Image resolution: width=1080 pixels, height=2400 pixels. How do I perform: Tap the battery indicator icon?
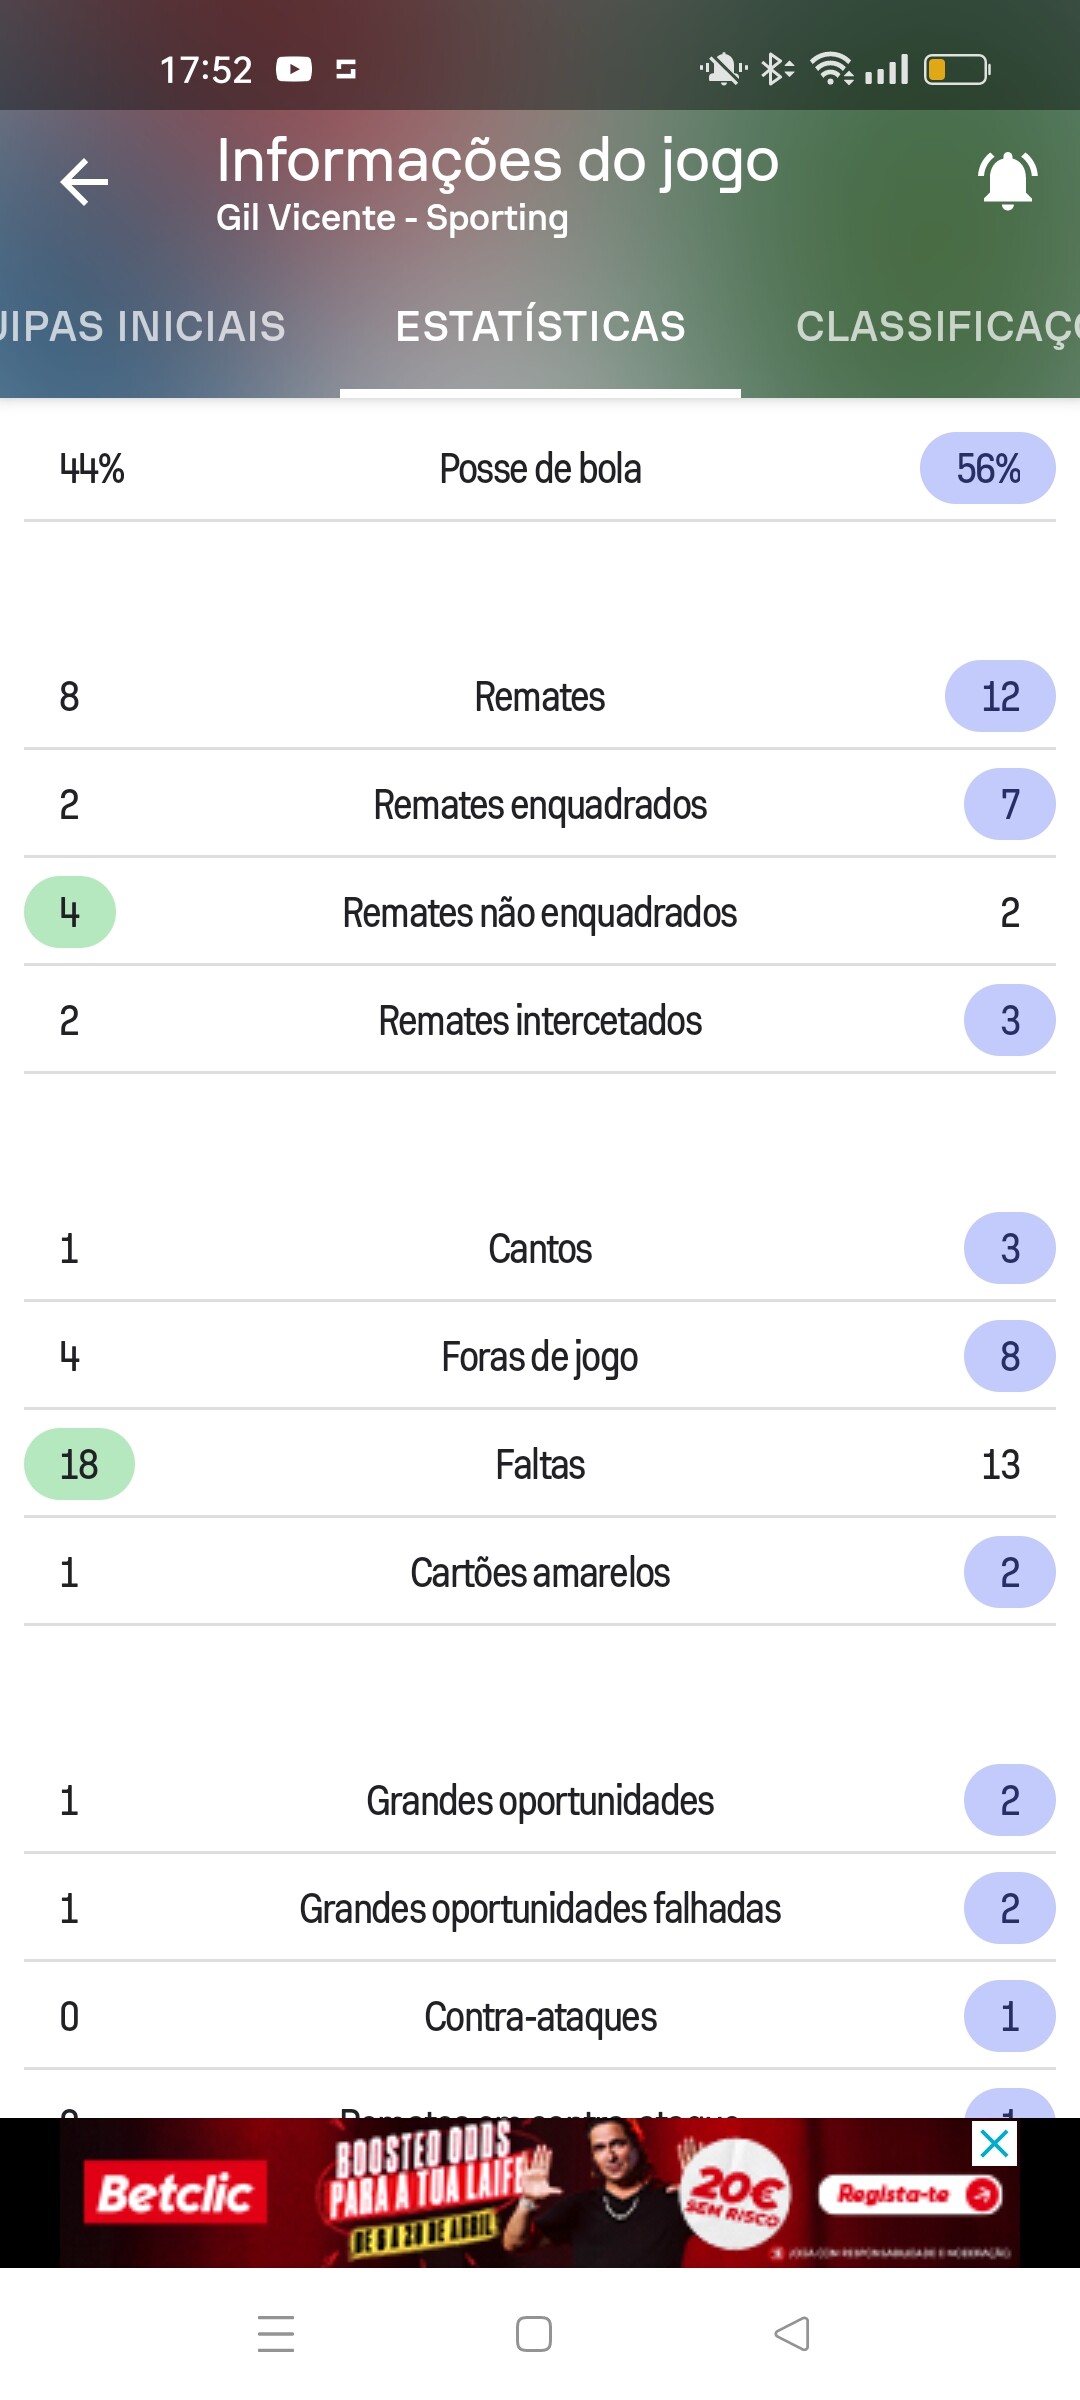click(x=956, y=69)
